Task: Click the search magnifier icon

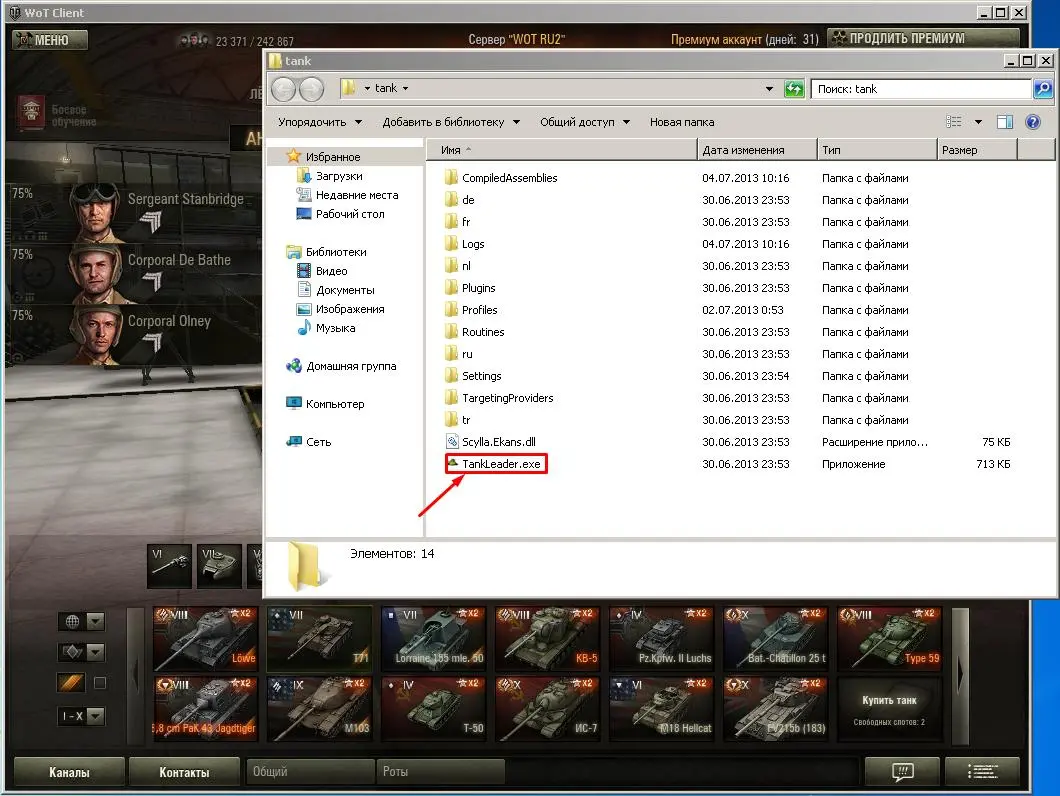Action: tap(1043, 89)
